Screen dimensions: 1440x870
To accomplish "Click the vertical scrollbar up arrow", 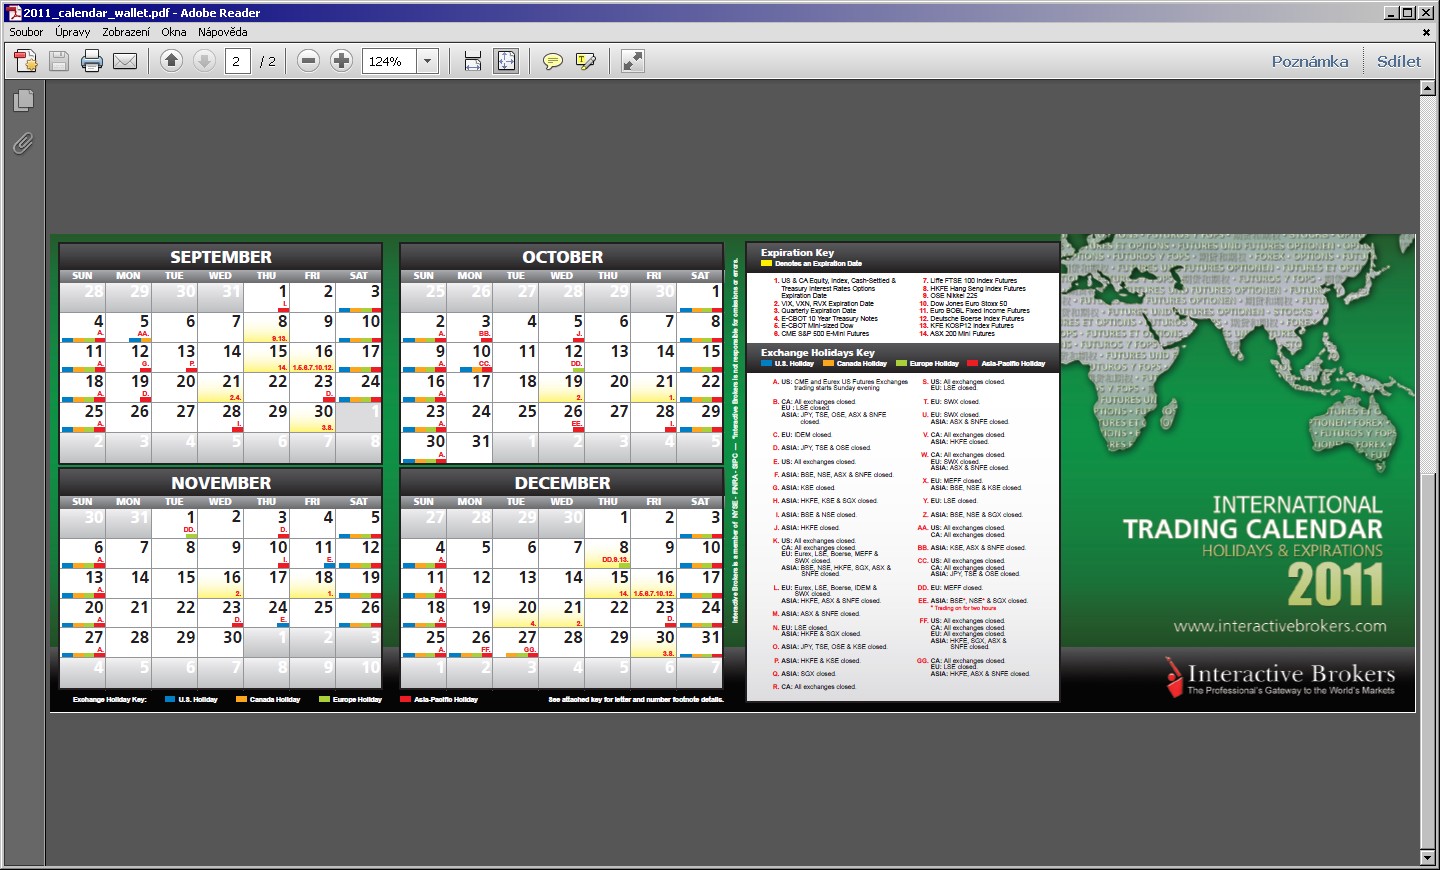I will click(x=1428, y=88).
